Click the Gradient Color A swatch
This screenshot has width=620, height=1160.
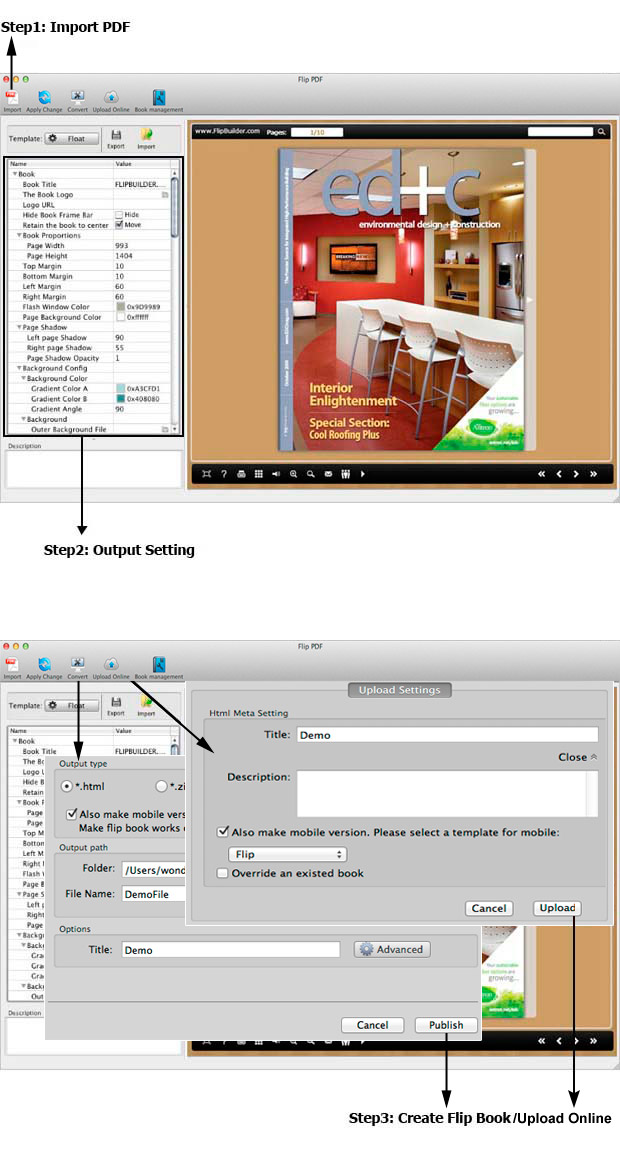tap(120, 388)
